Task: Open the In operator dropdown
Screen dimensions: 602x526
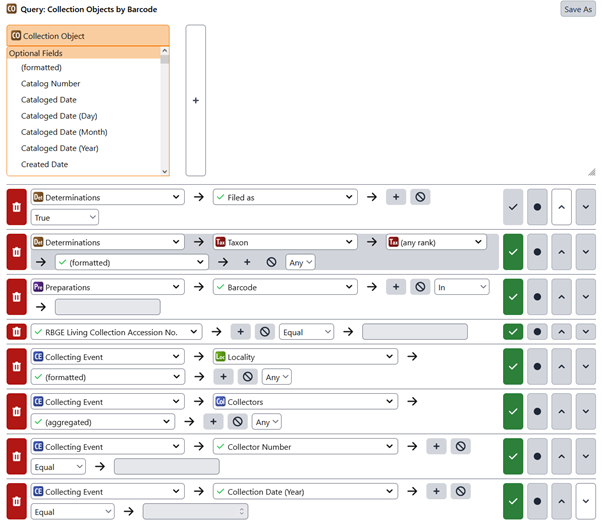Action: coord(461,287)
